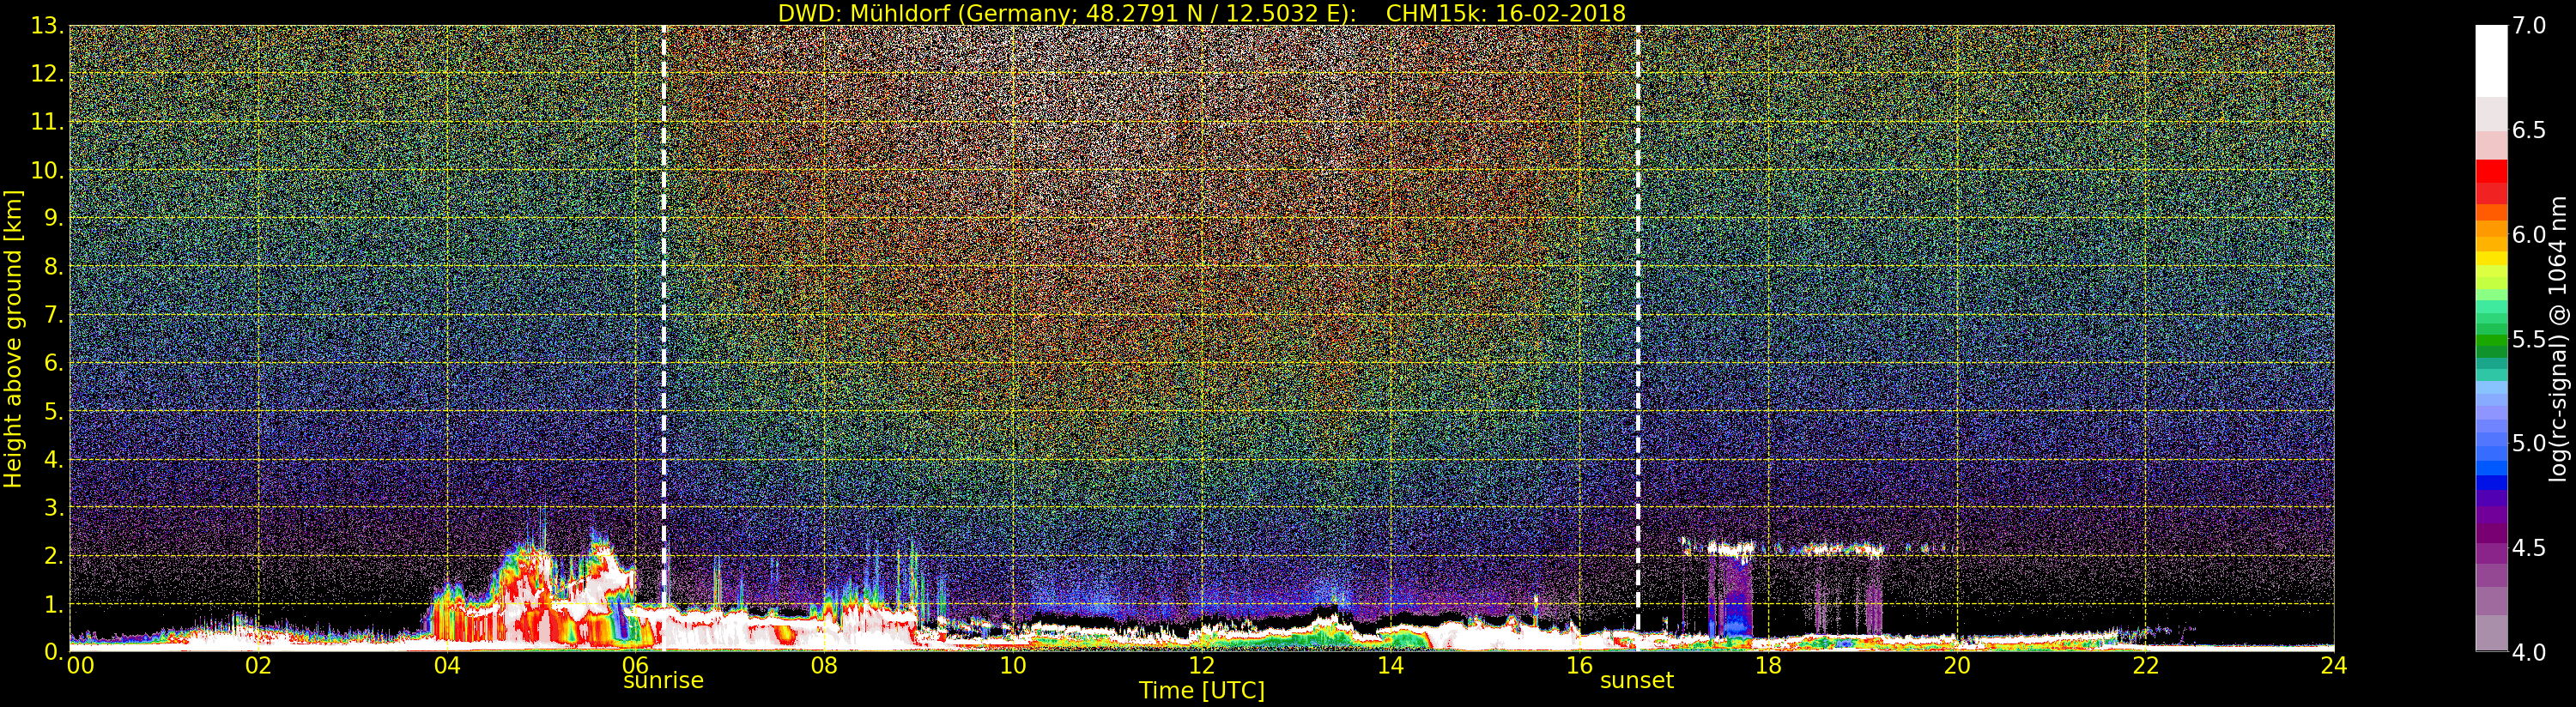This screenshot has height=707, width=2576.
Task: Click the "04" time axis tick label
Action: point(447,665)
